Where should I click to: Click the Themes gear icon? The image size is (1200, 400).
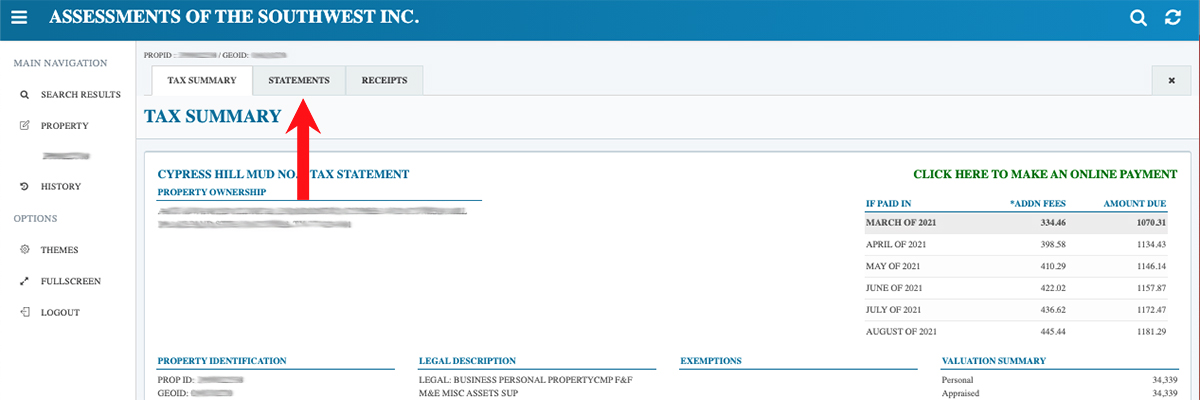[x=24, y=250]
